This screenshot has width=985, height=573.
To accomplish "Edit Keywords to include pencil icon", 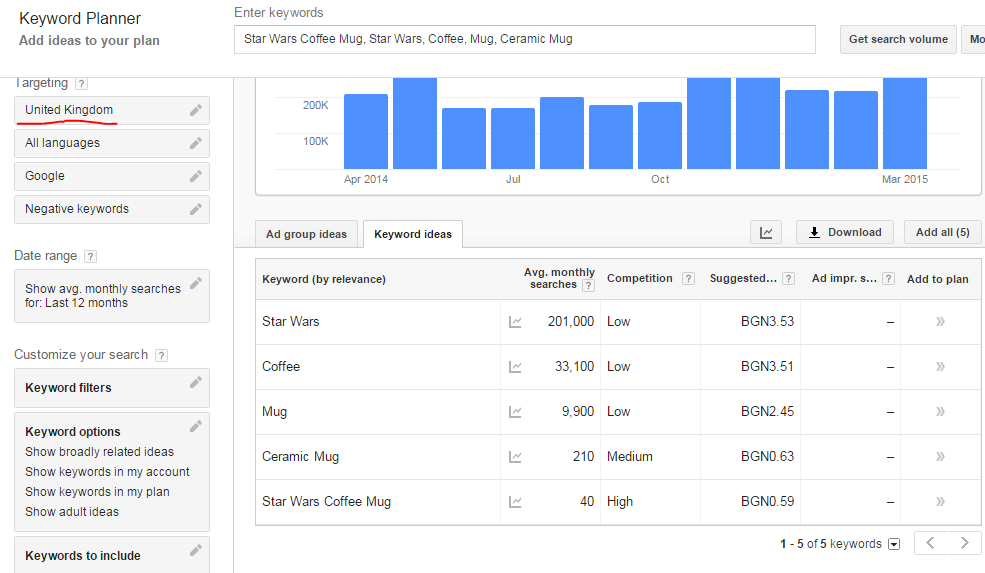I will tap(196, 550).
